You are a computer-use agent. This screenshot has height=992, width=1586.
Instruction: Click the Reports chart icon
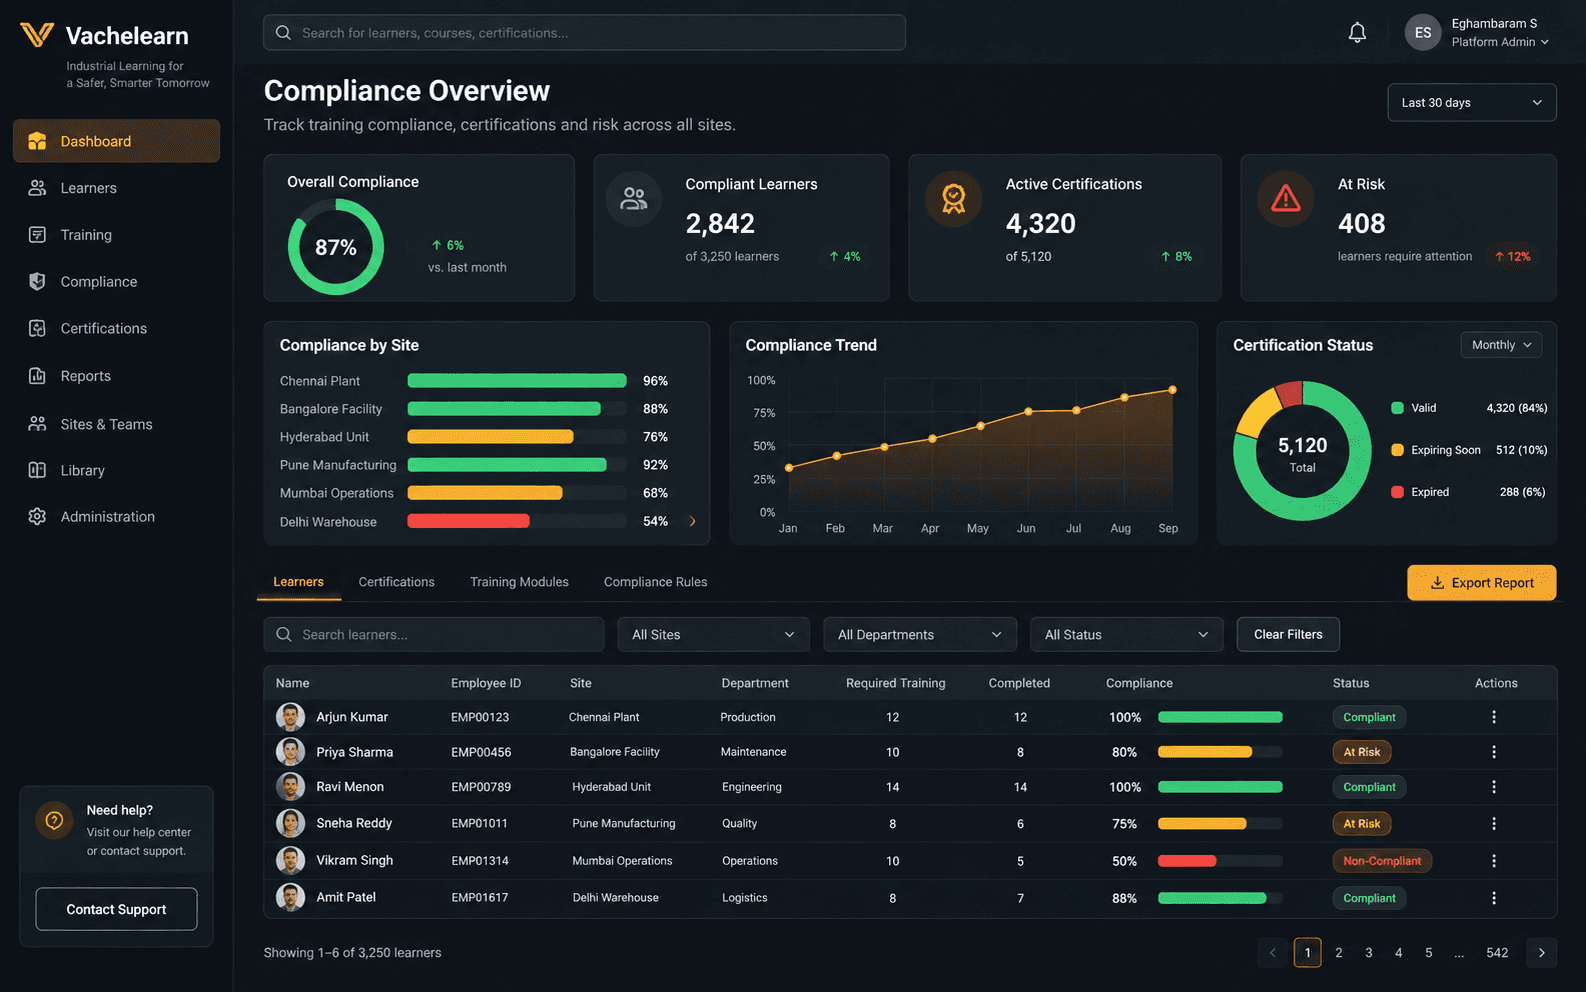pos(37,376)
